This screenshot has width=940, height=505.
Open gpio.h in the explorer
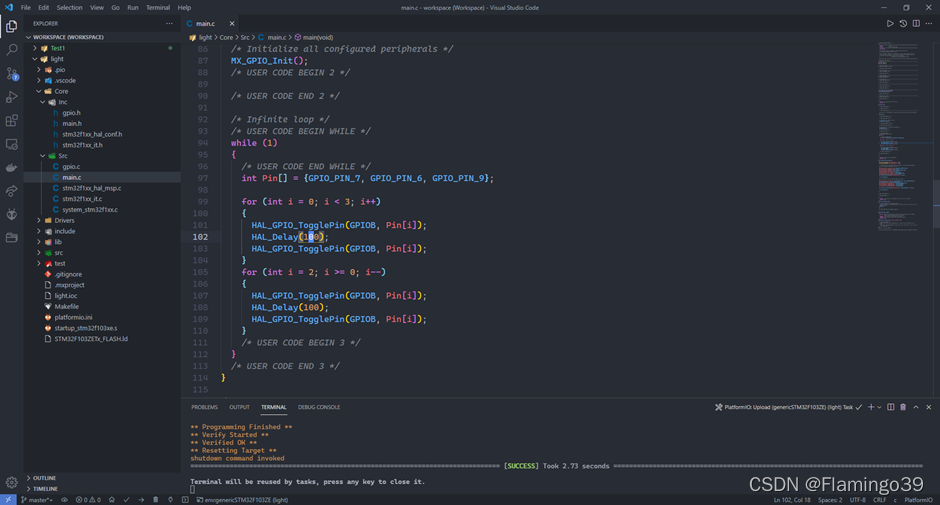(71, 113)
